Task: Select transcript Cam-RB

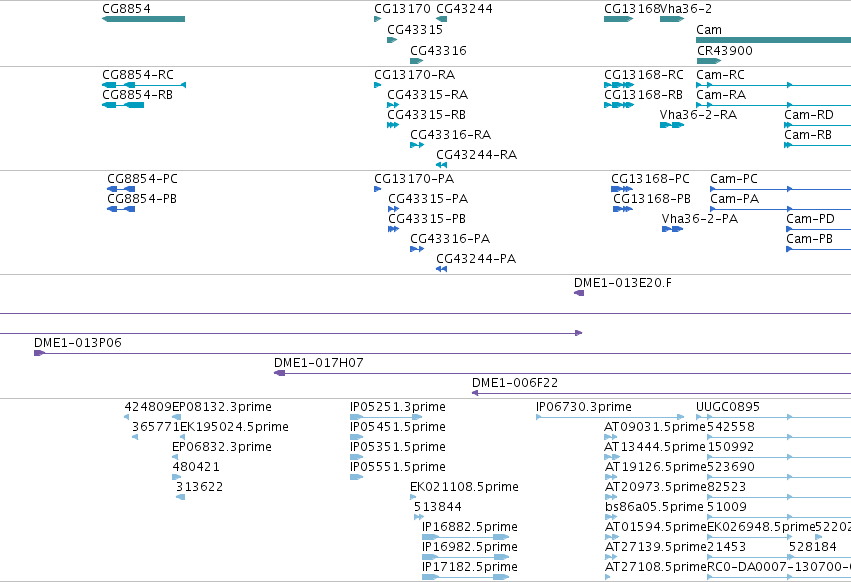Action: click(x=808, y=135)
